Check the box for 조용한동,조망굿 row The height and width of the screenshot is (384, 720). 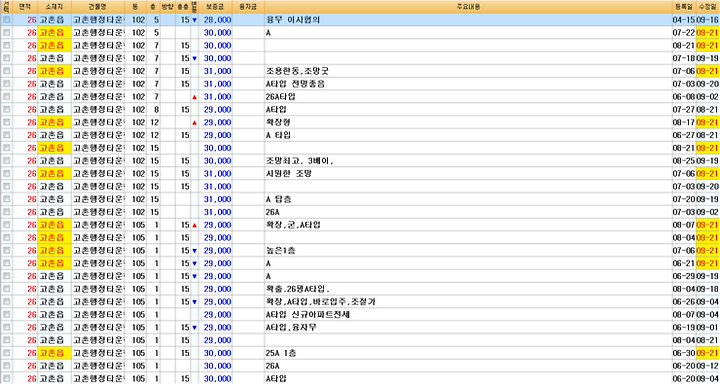[x=6, y=71]
